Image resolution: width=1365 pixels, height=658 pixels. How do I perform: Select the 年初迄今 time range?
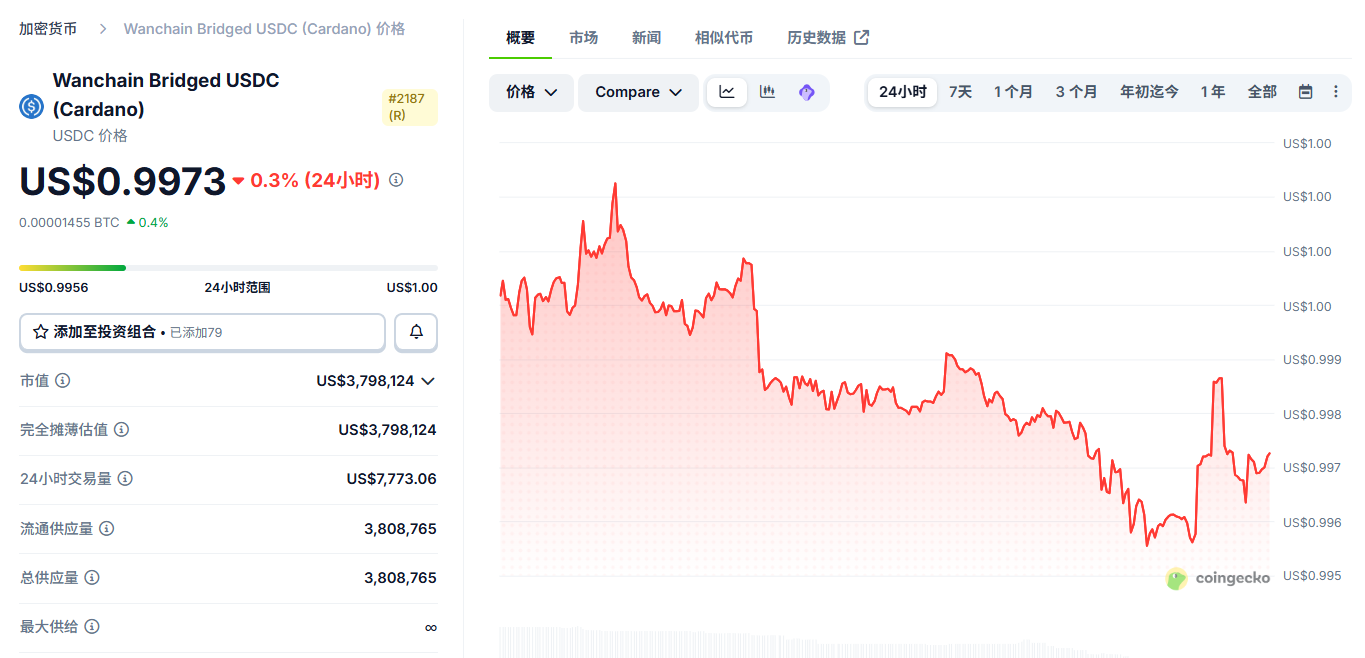[1149, 92]
